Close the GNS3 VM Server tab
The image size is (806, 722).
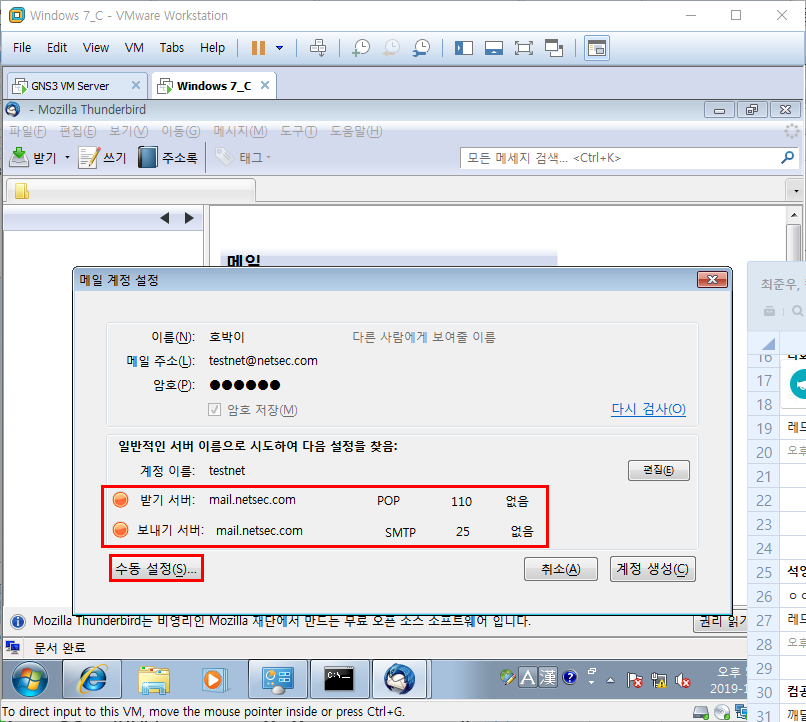click(x=136, y=85)
